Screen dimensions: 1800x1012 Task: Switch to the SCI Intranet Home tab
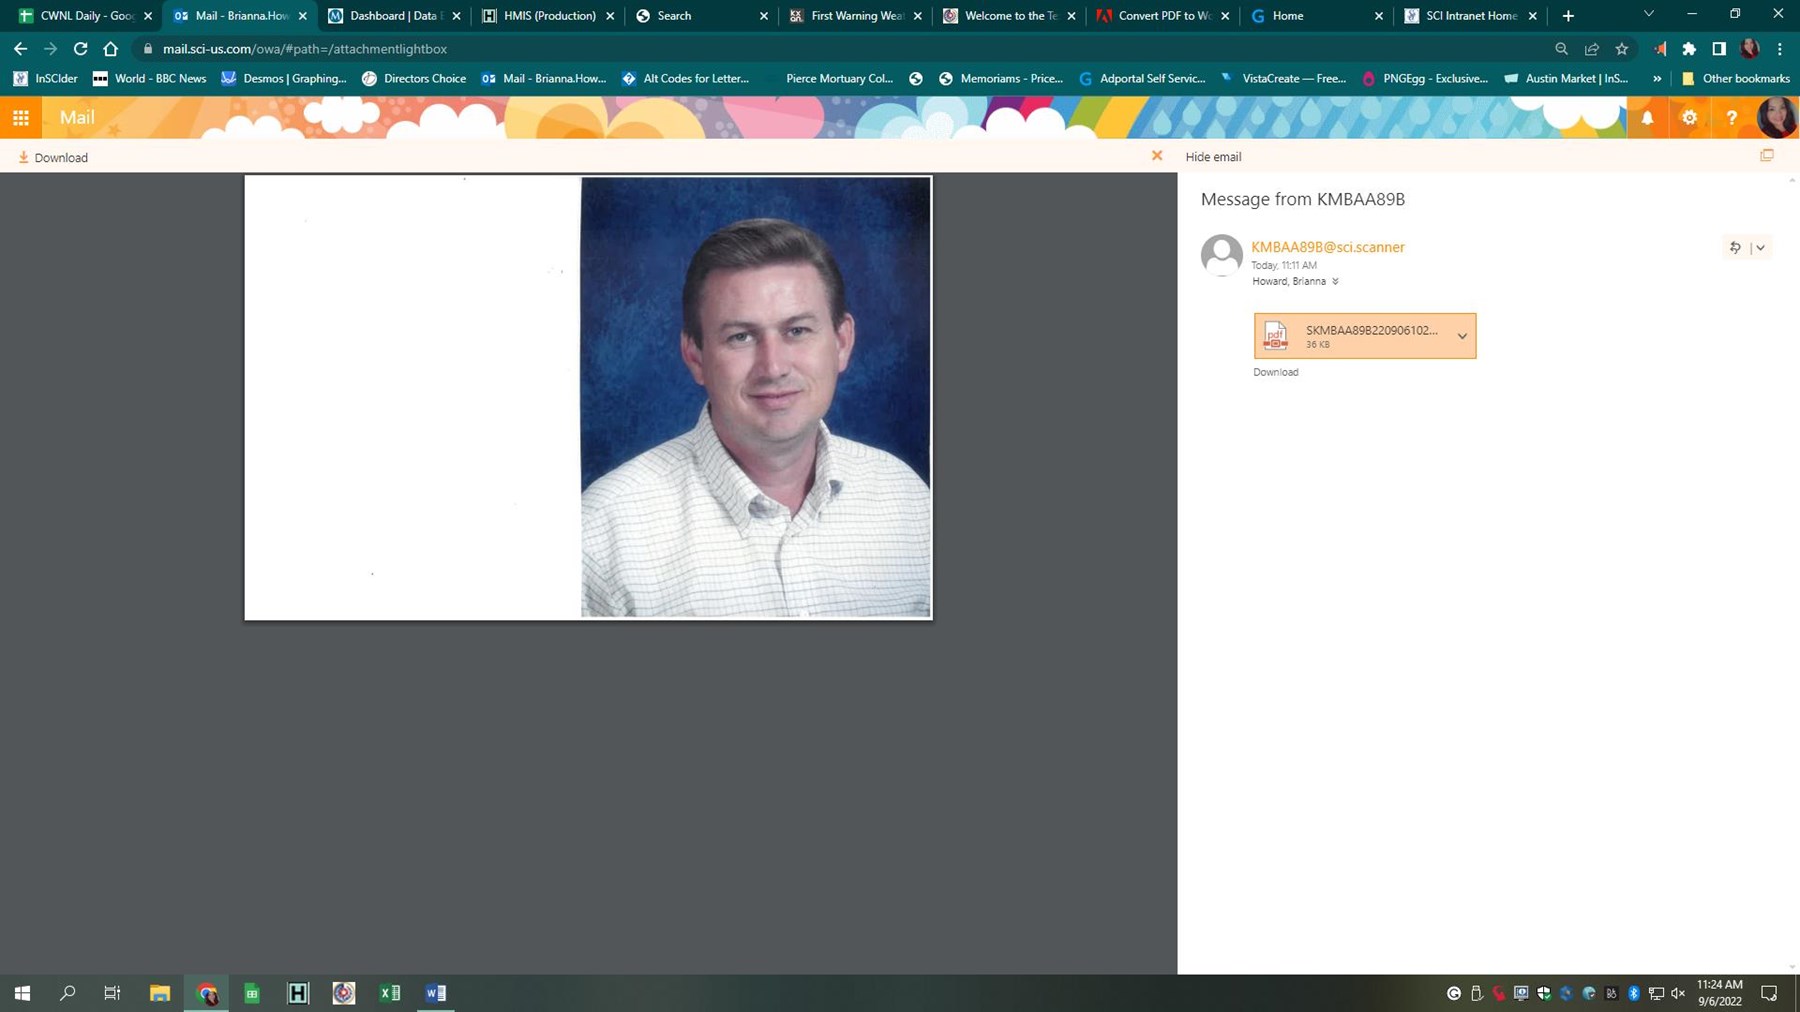(x=1470, y=16)
